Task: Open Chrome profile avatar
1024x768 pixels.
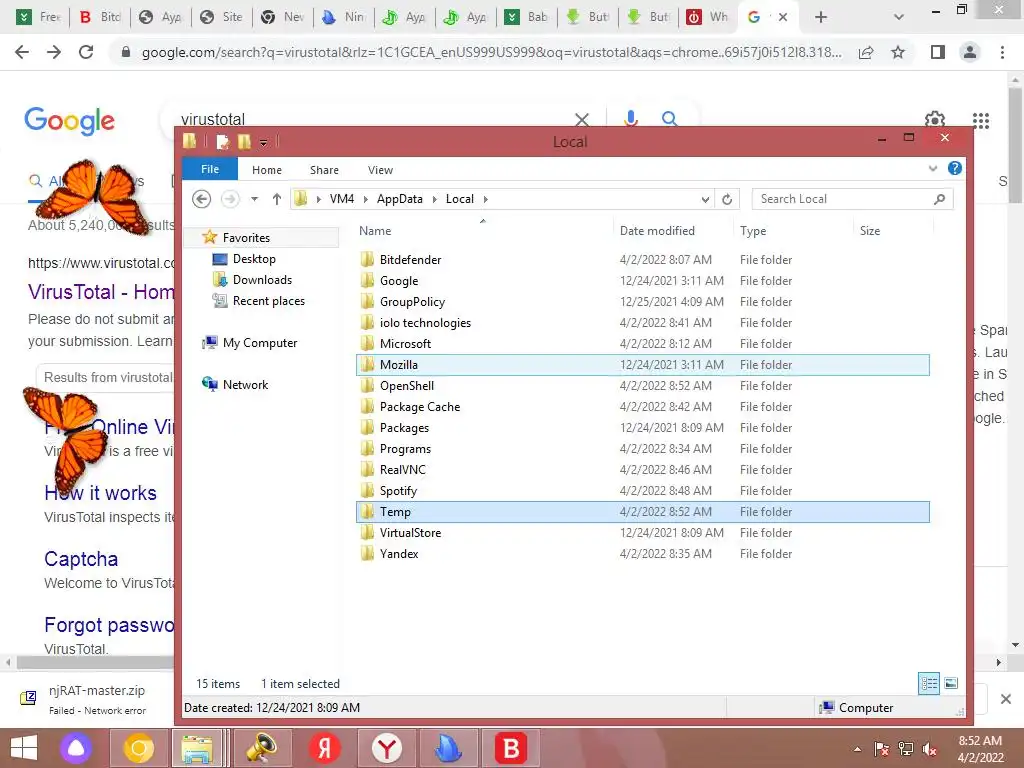Action: tap(970, 52)
